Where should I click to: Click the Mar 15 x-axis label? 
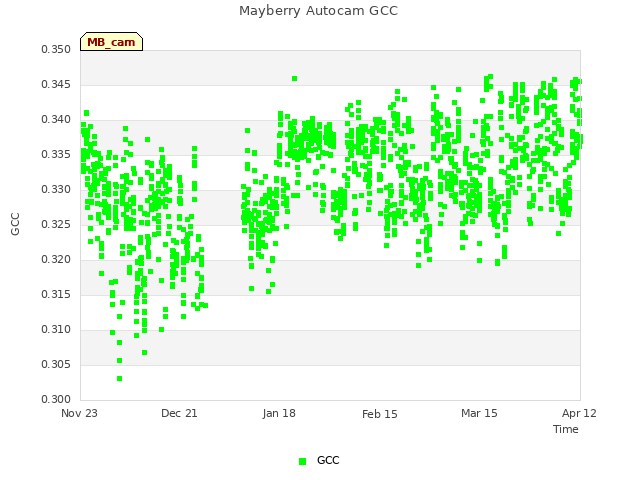pos(479,413)
